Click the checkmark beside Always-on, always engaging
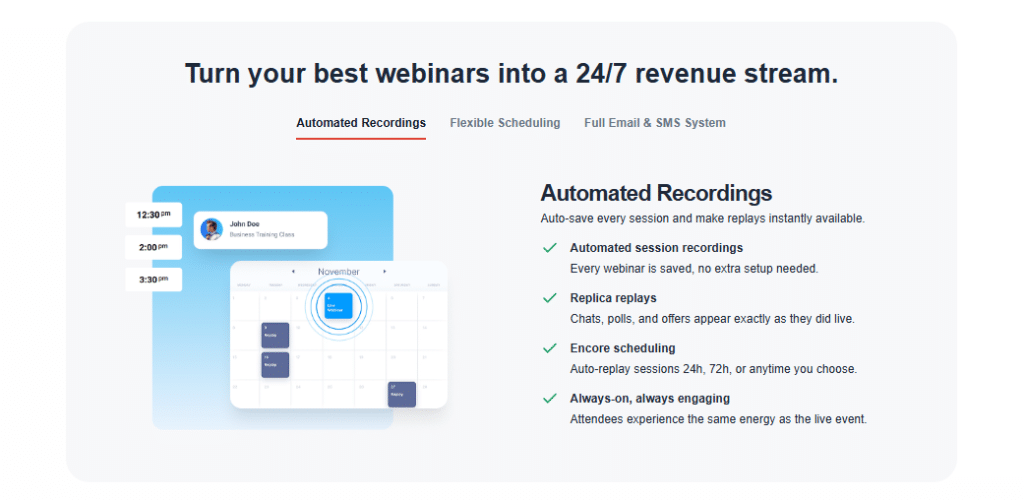 [x=550, y=398]
